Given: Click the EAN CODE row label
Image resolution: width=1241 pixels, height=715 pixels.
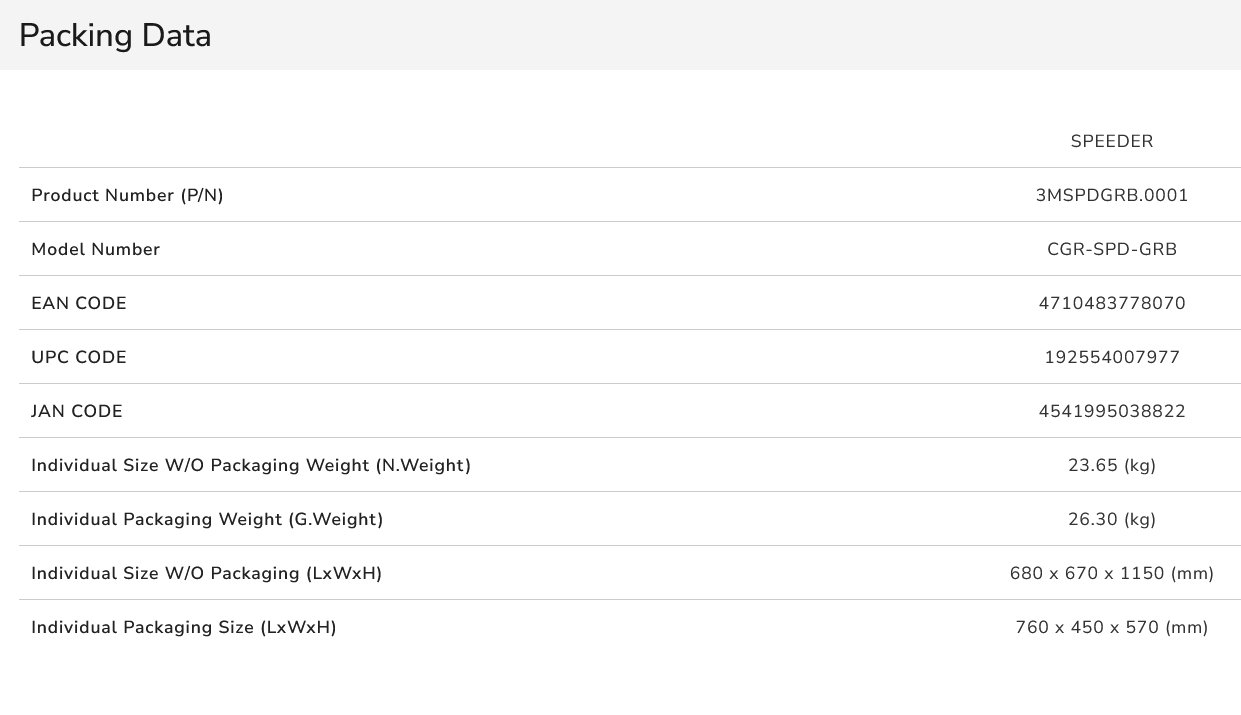Looking at the screenshot, I should pos(79,303).
